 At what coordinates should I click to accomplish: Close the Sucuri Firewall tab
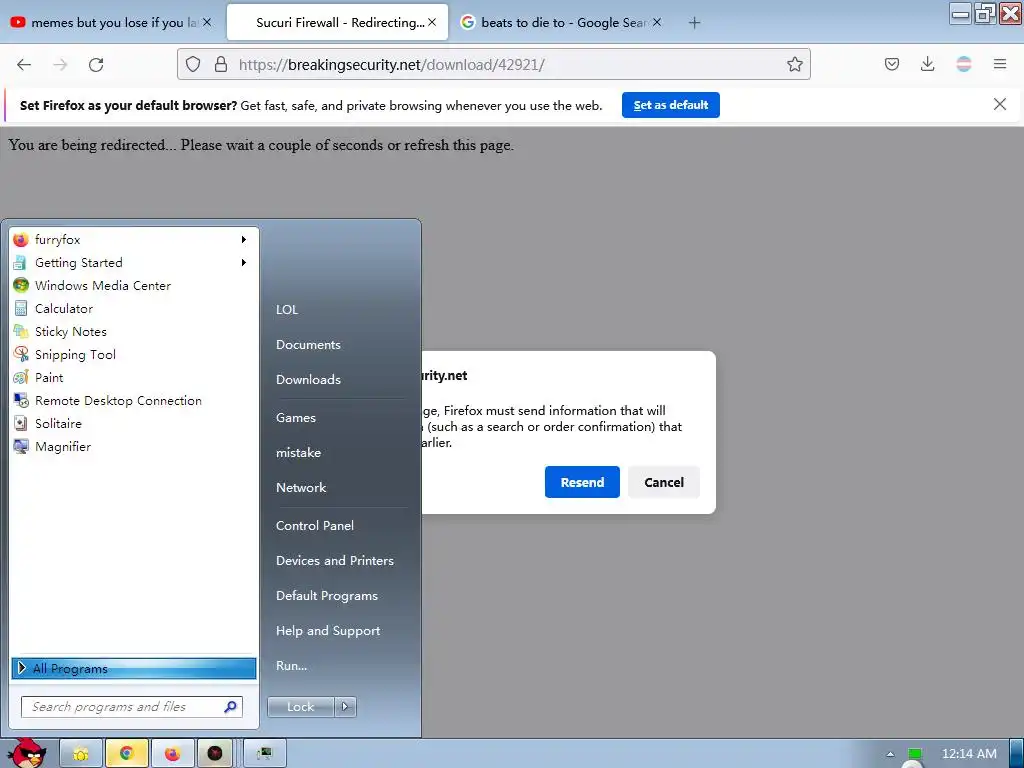(x=432, y=22)
